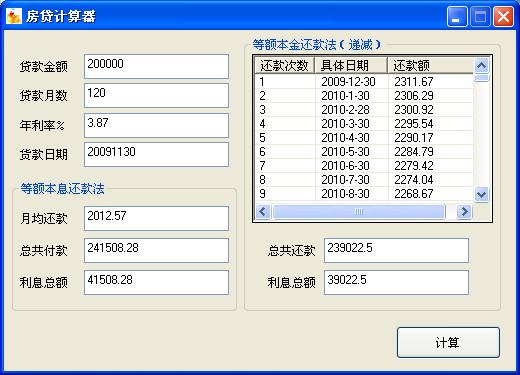Click the repayment amount 2311.67
Screen dimensions: 520x375
(x=414, y=82)
